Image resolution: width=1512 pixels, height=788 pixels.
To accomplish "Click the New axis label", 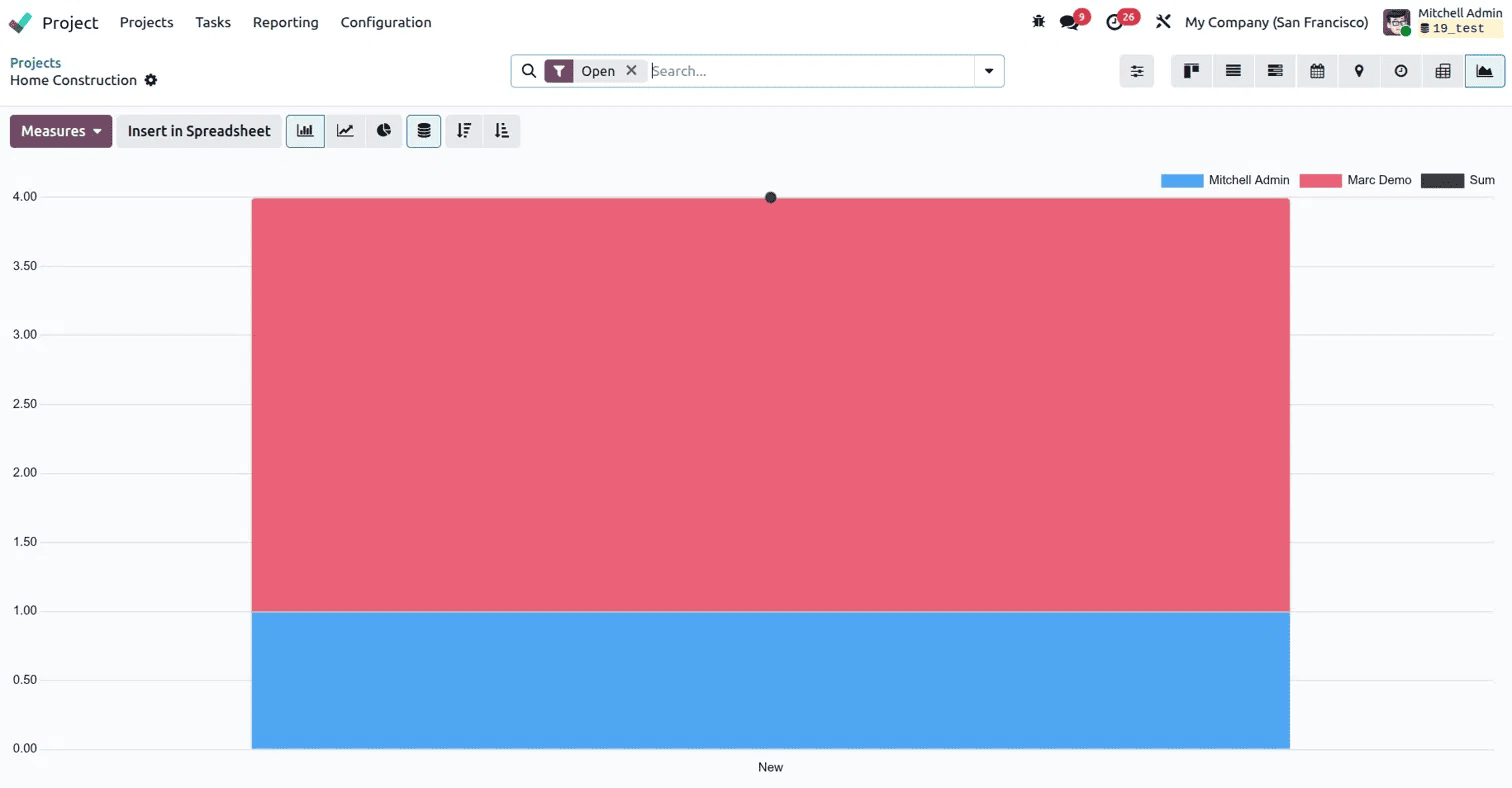I will click(770, 767).
